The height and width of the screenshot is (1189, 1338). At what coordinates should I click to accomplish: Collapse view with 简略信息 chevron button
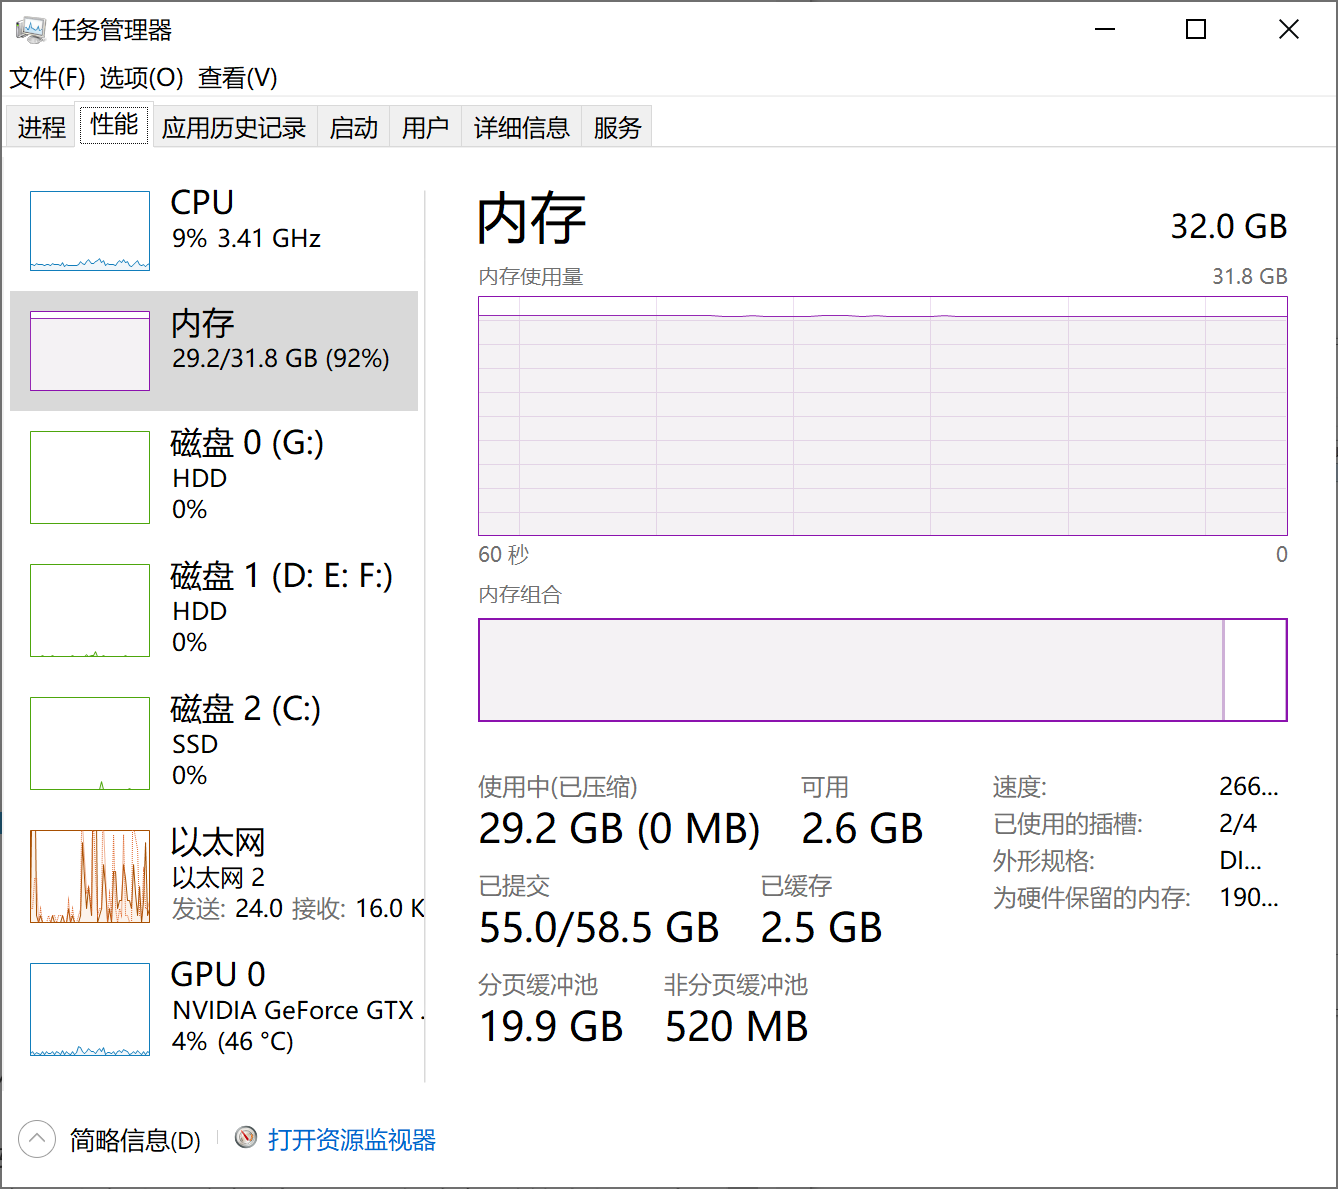[37, 1139]
